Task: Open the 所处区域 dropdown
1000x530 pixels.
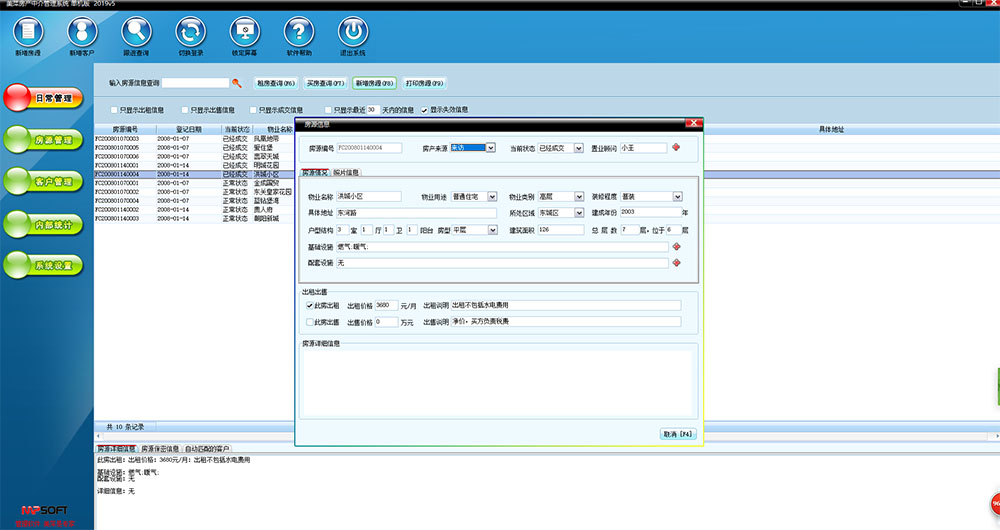Action: (x=578, y=212)
